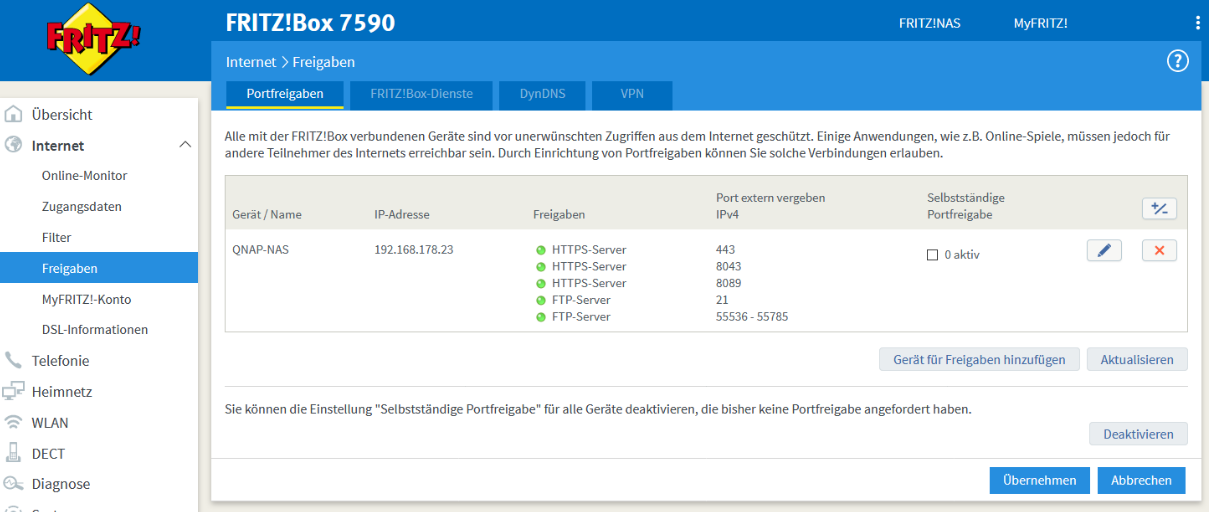Delete QNAP-NAS entry with red X
Image resolution: width=1209 pixels, height=512 pixels.
pyautogui.click(x=1159, y=250)
